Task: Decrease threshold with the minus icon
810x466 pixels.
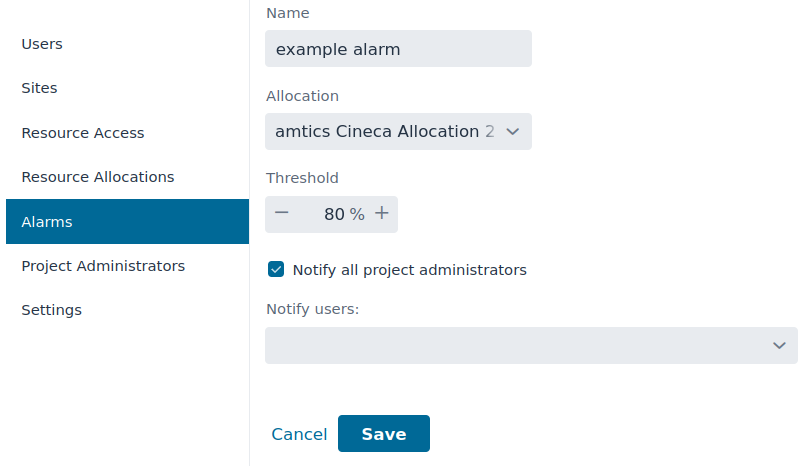Action: [281, 214]
